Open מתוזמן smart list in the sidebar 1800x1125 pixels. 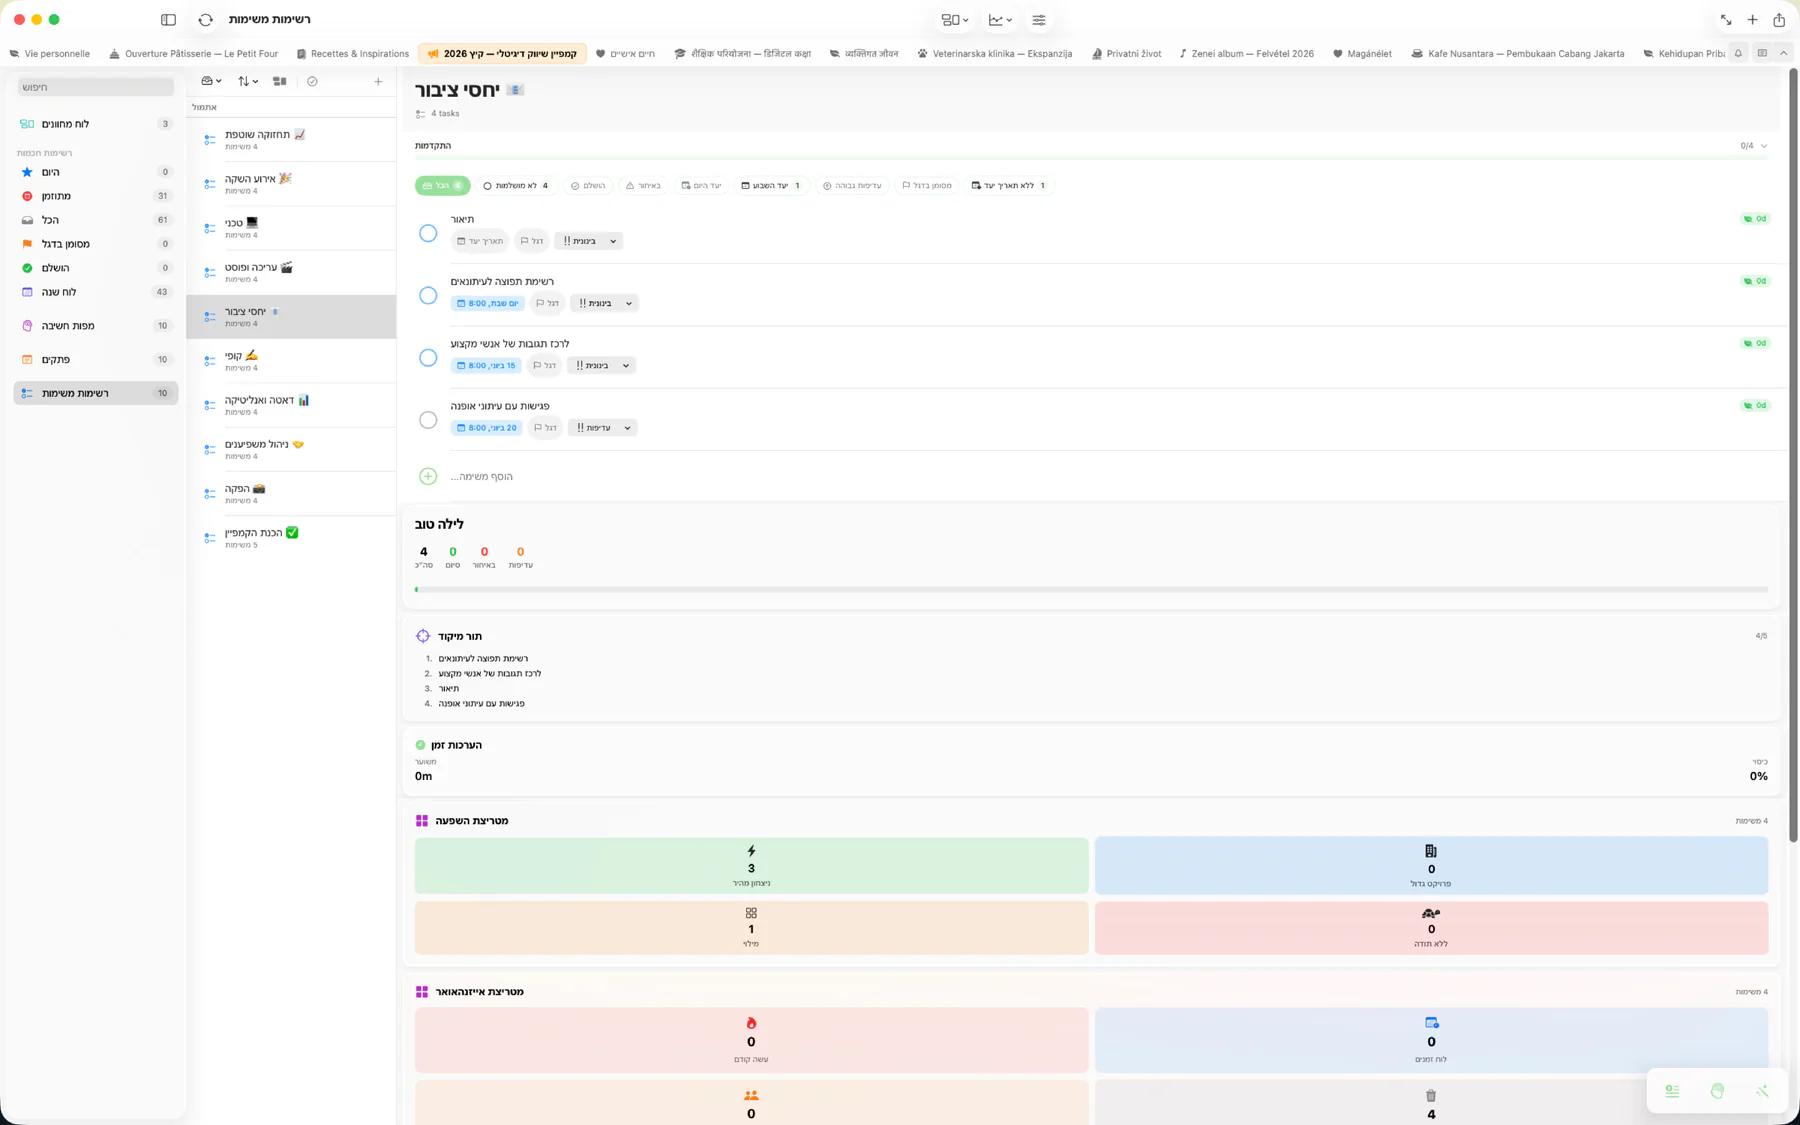point(96,196)
